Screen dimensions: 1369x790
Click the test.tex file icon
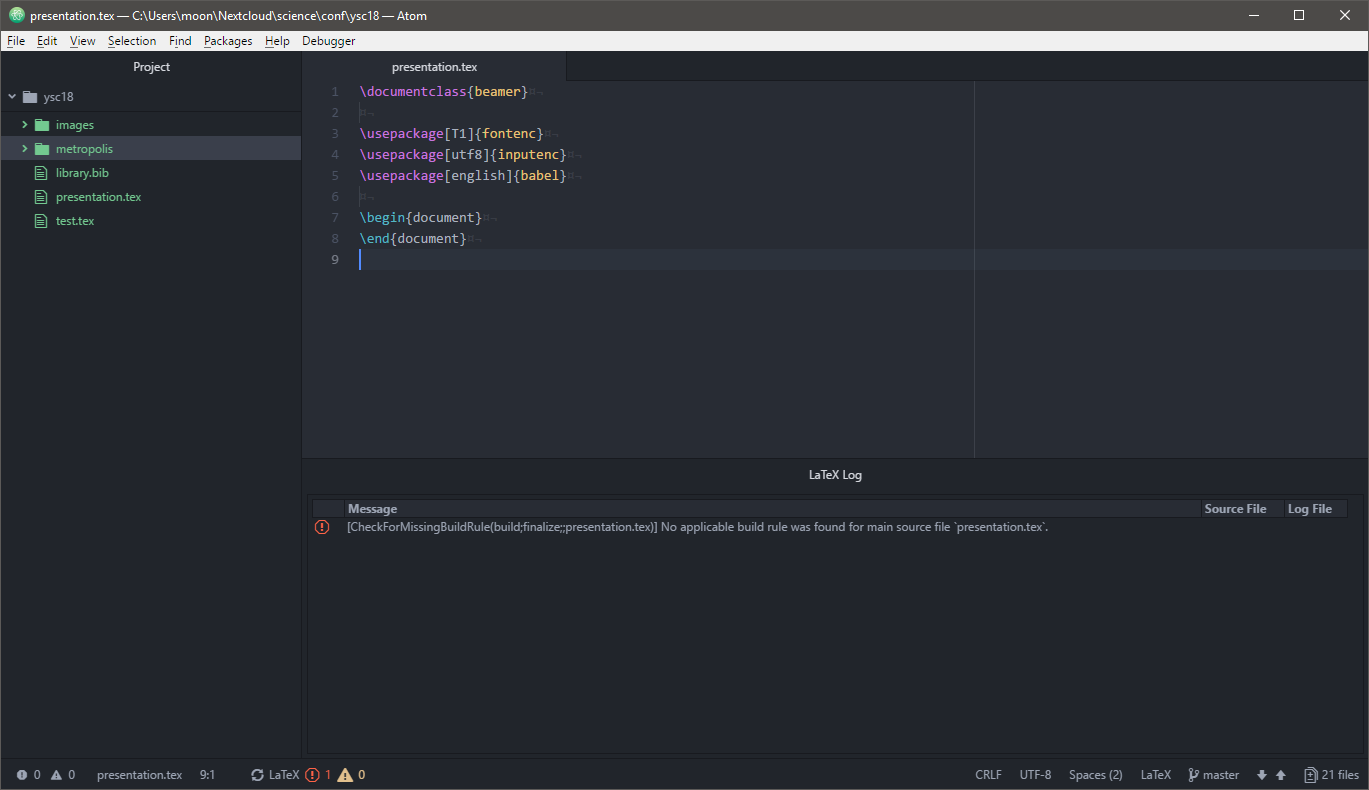[x=41, y=221]
